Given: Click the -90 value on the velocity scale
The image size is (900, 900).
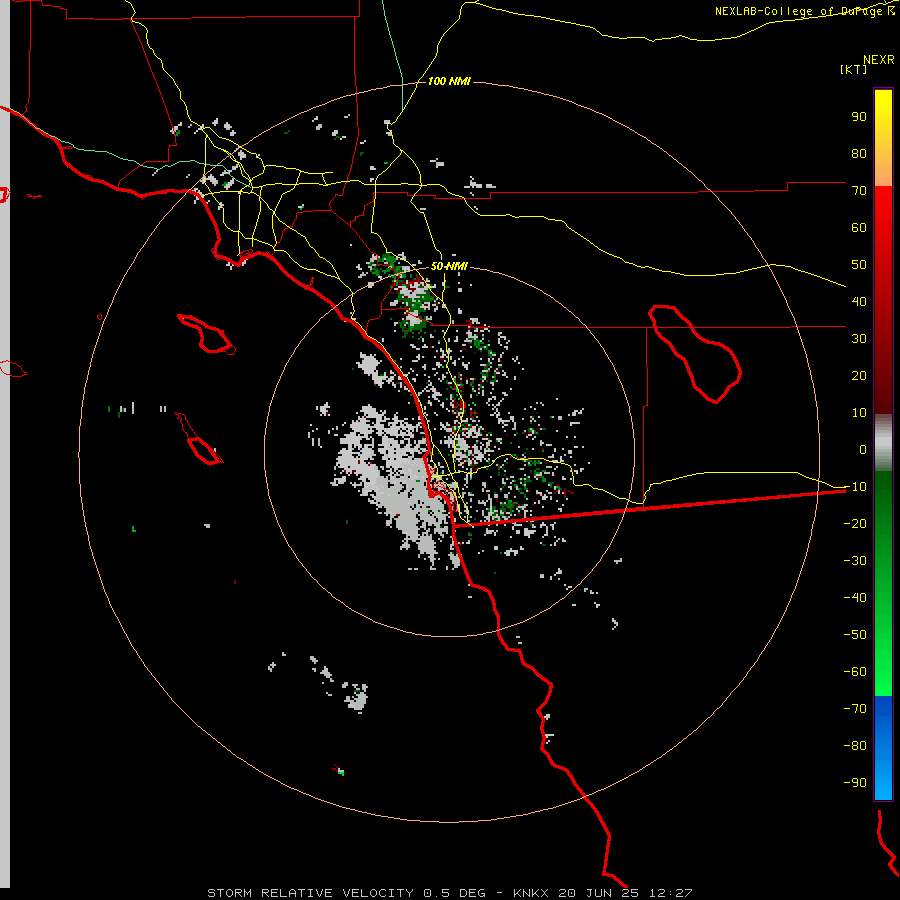Looking at the screenshot, I should (x=855, y=782).
